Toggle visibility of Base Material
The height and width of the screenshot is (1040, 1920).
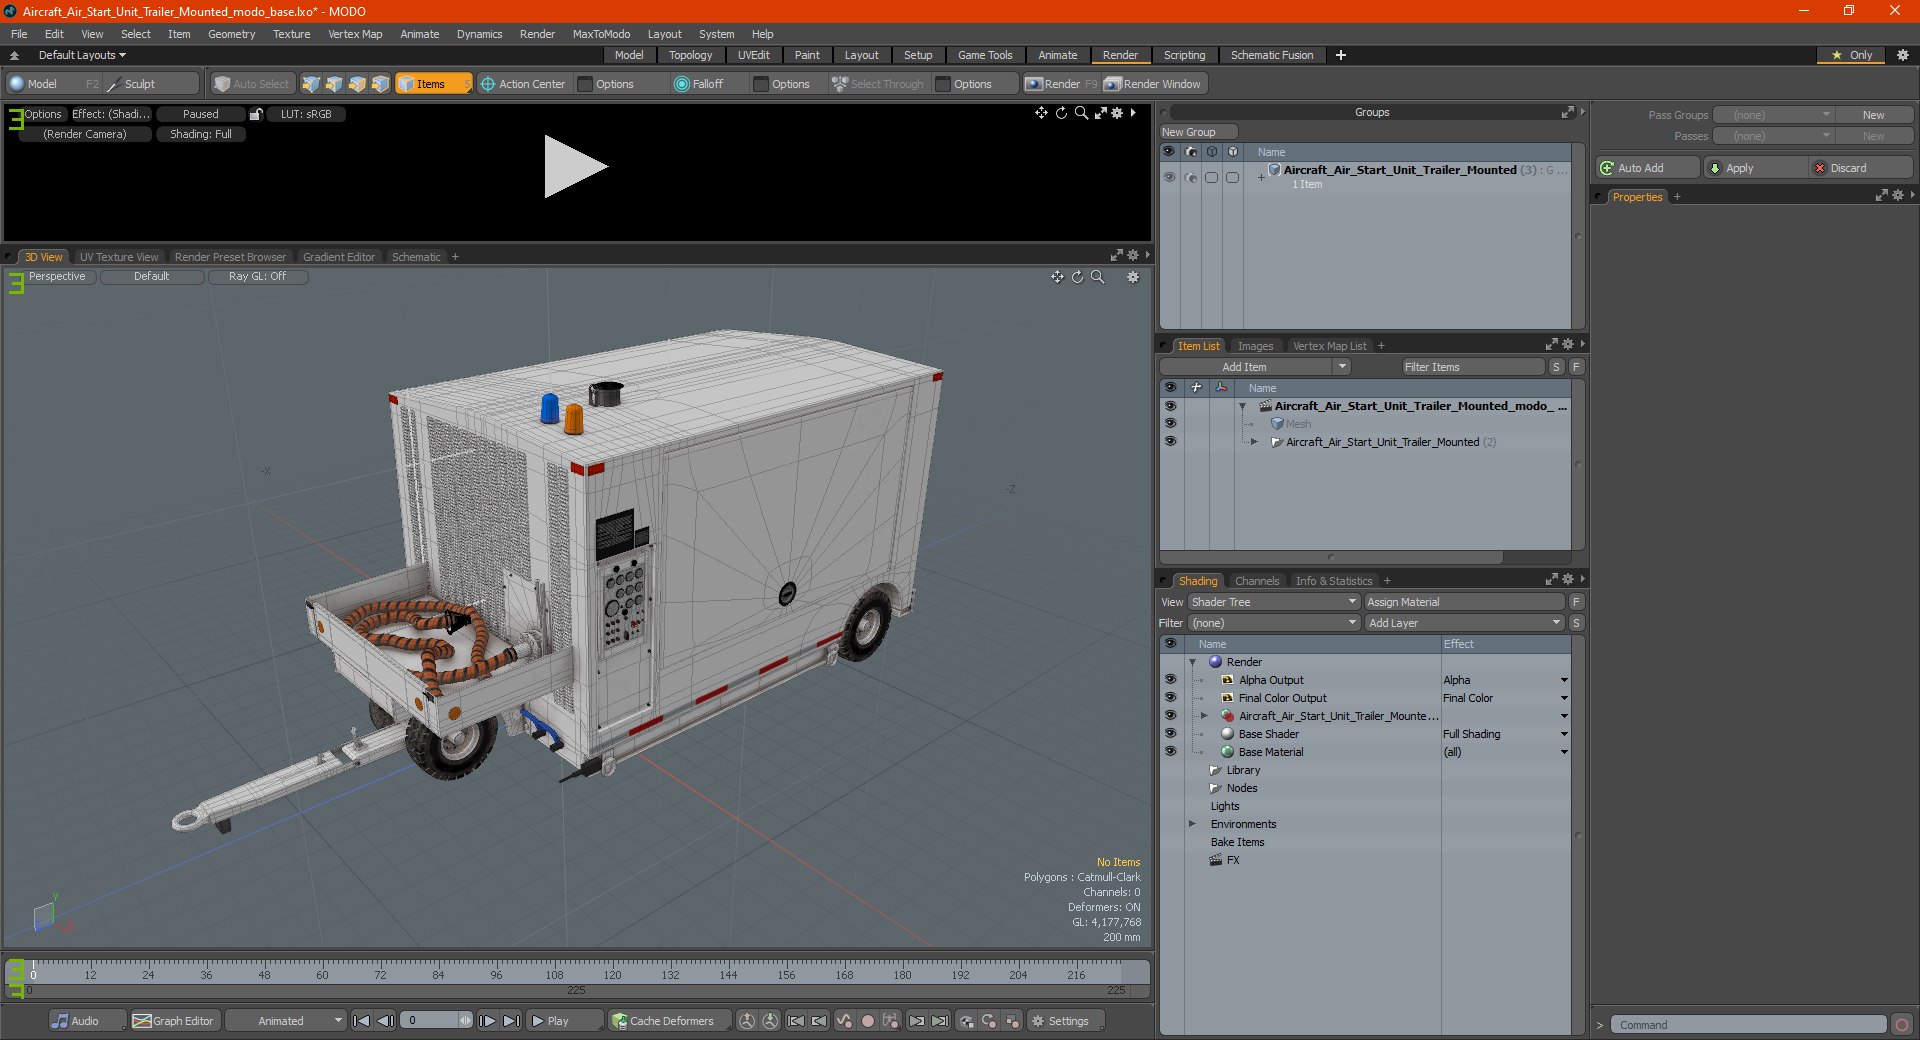click(x=1170, y=752)
